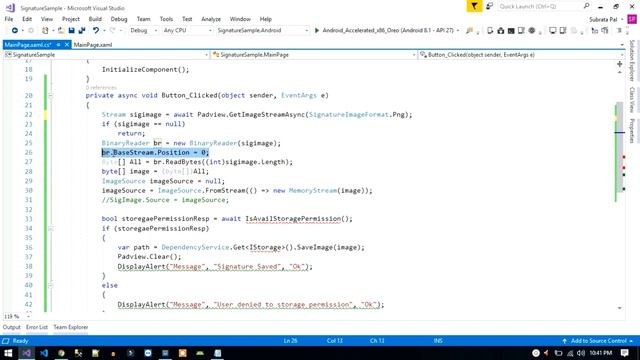Click the Pair to Mac monitor icon
This screenshot has width=640, height=360.
point(553,31)
